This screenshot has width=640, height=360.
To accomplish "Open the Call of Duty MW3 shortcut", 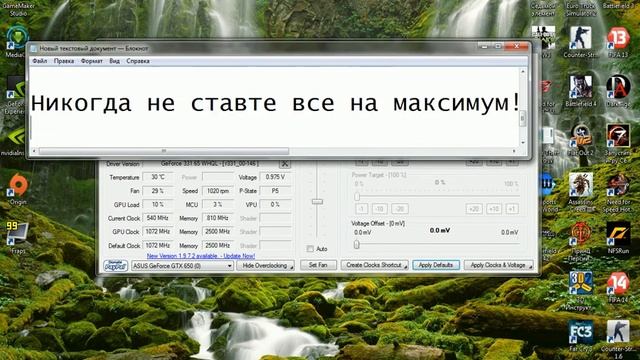I will coord(544,38).
